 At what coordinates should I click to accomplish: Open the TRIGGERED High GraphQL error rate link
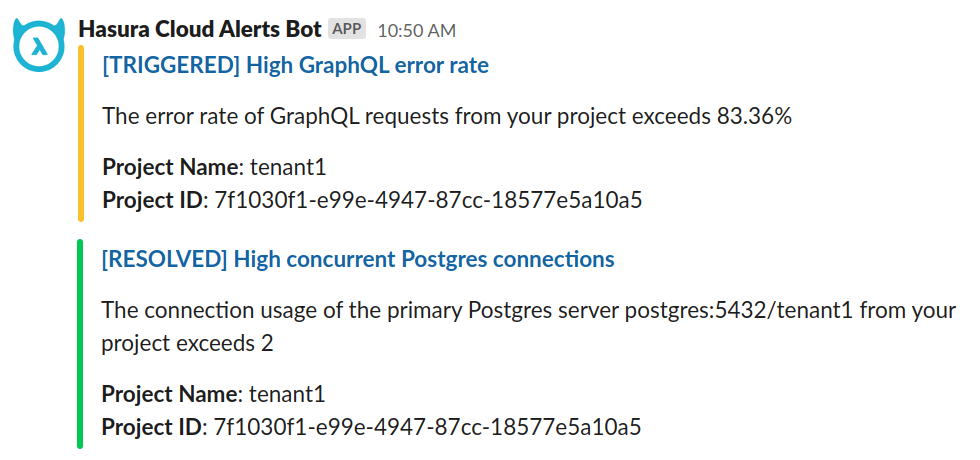point(296,66)
